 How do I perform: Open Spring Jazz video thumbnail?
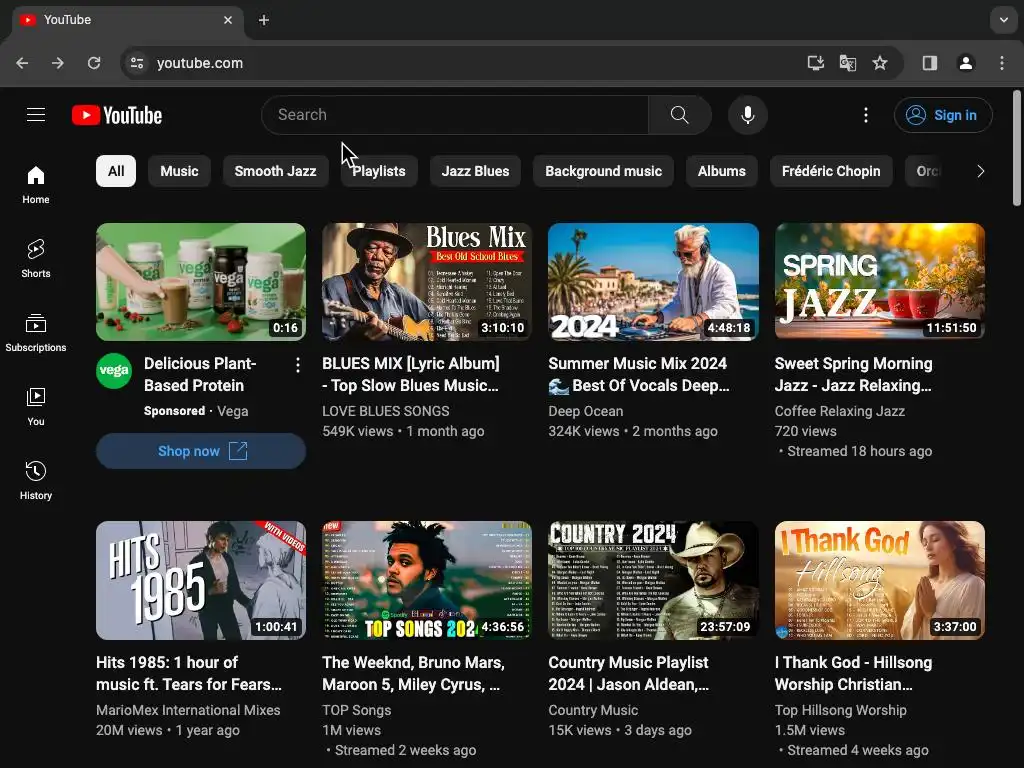pos(880,282)
